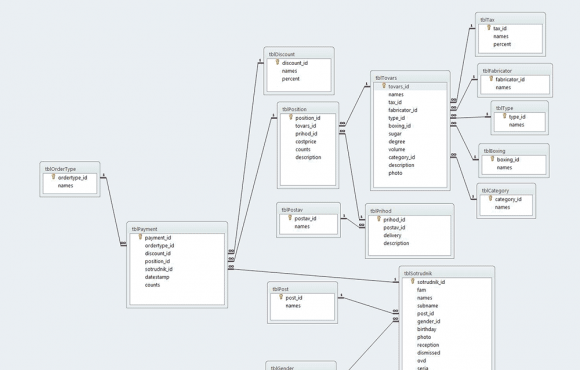Click the key icon beside prihod_id

379,219
